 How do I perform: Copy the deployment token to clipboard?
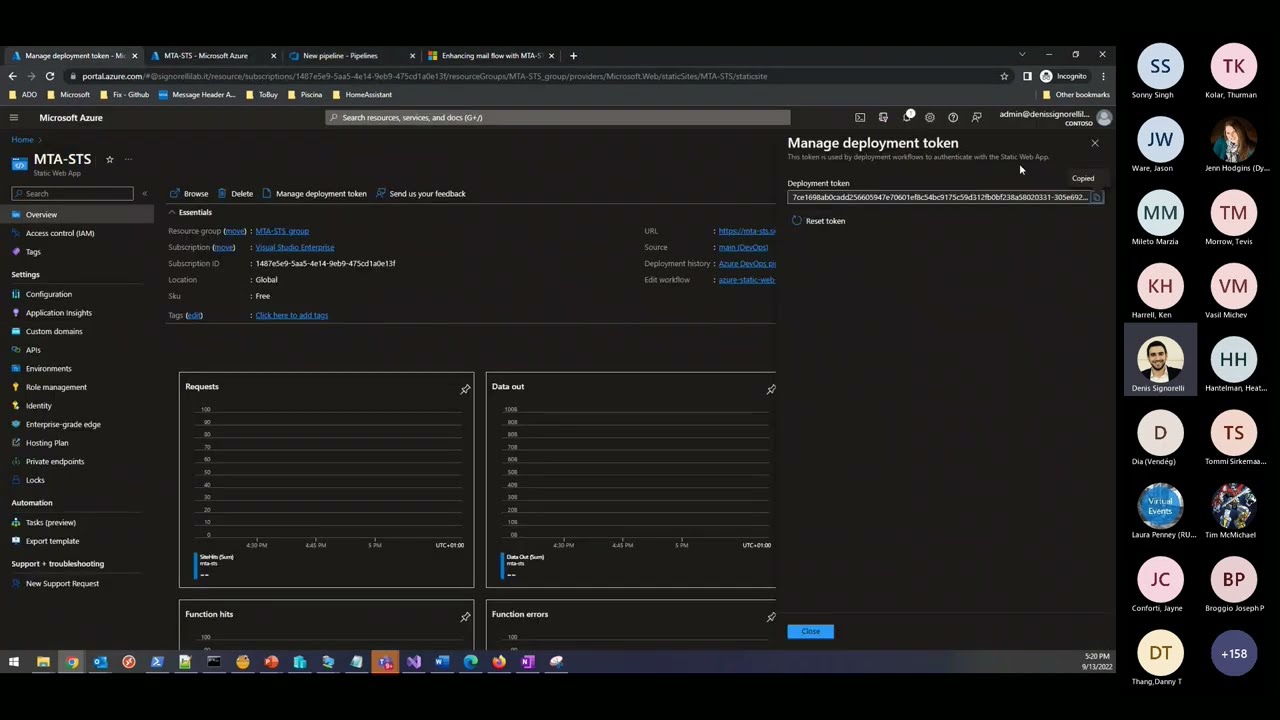(x=1097, y=198)
